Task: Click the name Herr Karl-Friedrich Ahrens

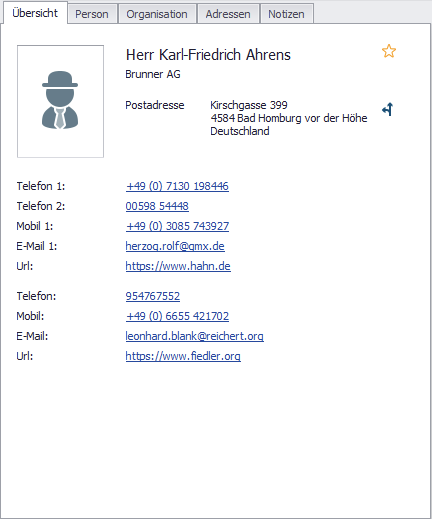Action: tap(208, 55)
